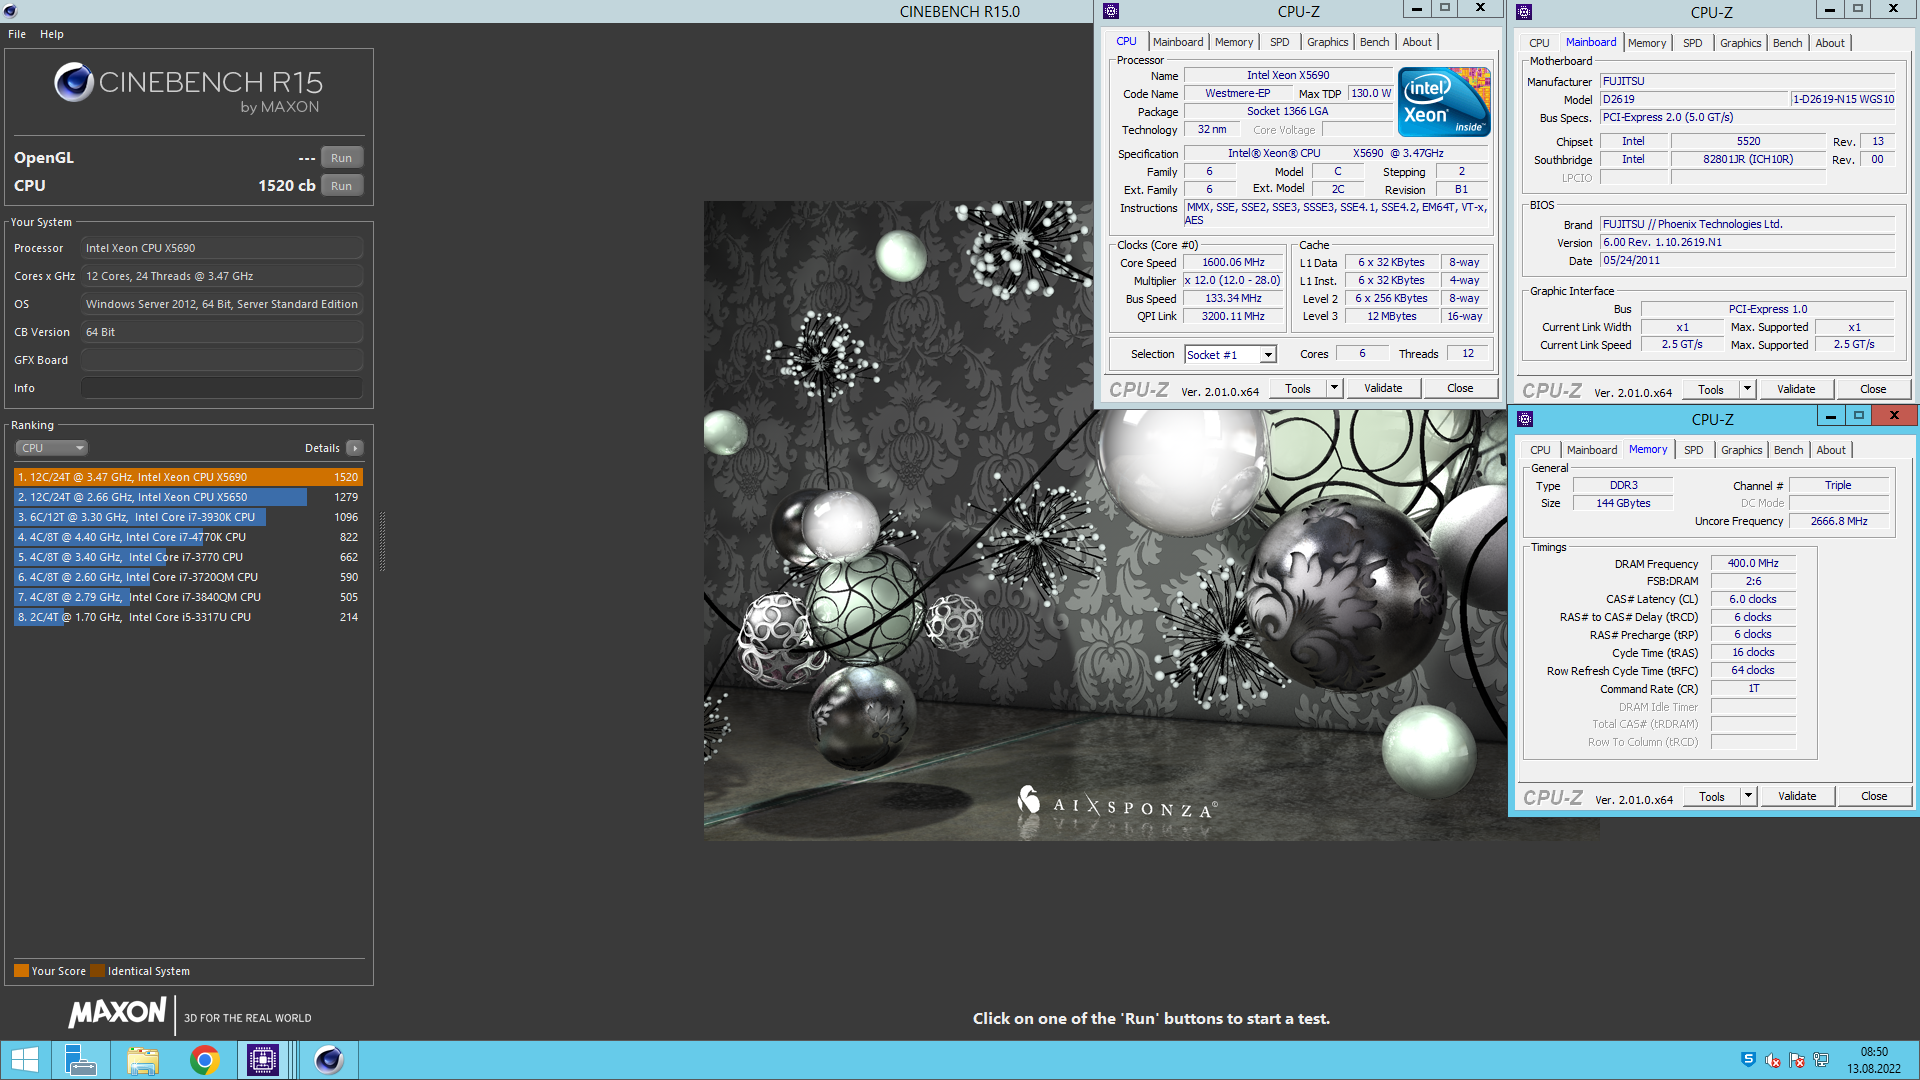Click Tools button in CPU-Z CPU window

[1297, 388]
